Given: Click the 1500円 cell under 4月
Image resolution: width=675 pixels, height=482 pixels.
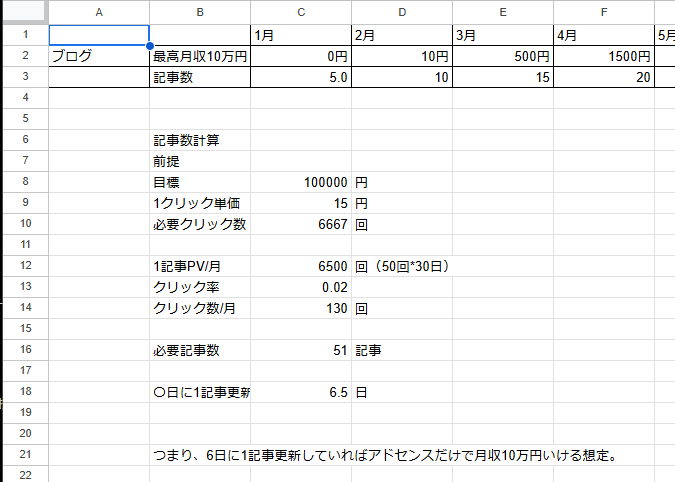Looking at the screenshot, I should point(604,56).
